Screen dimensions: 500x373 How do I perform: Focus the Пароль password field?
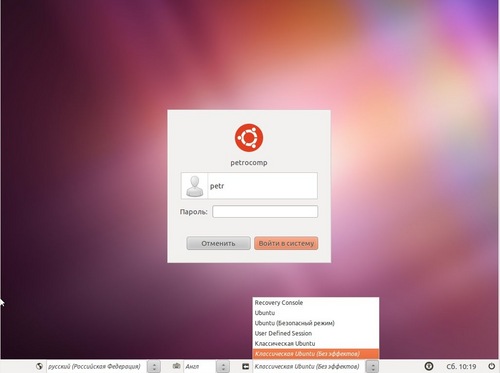click(265, 212)
